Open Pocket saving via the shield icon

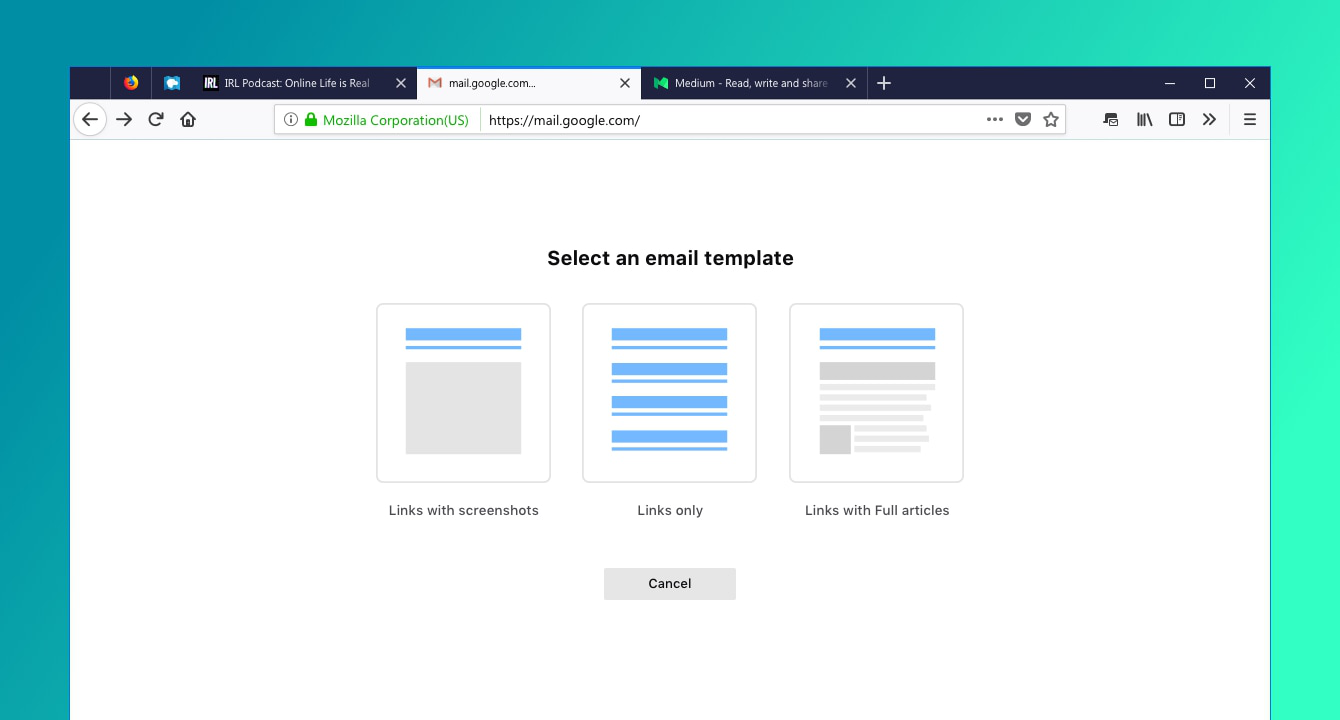1022,119
